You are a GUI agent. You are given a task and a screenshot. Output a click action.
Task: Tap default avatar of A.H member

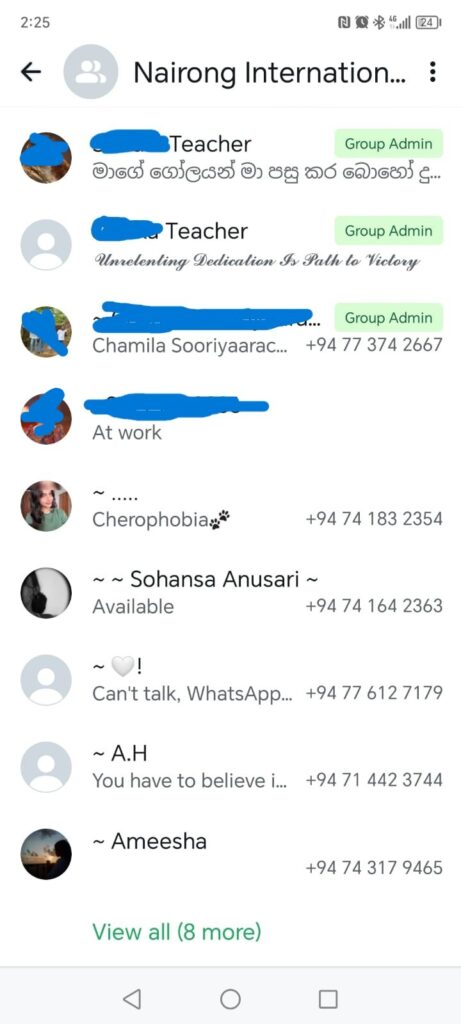[x=46, y=767]
